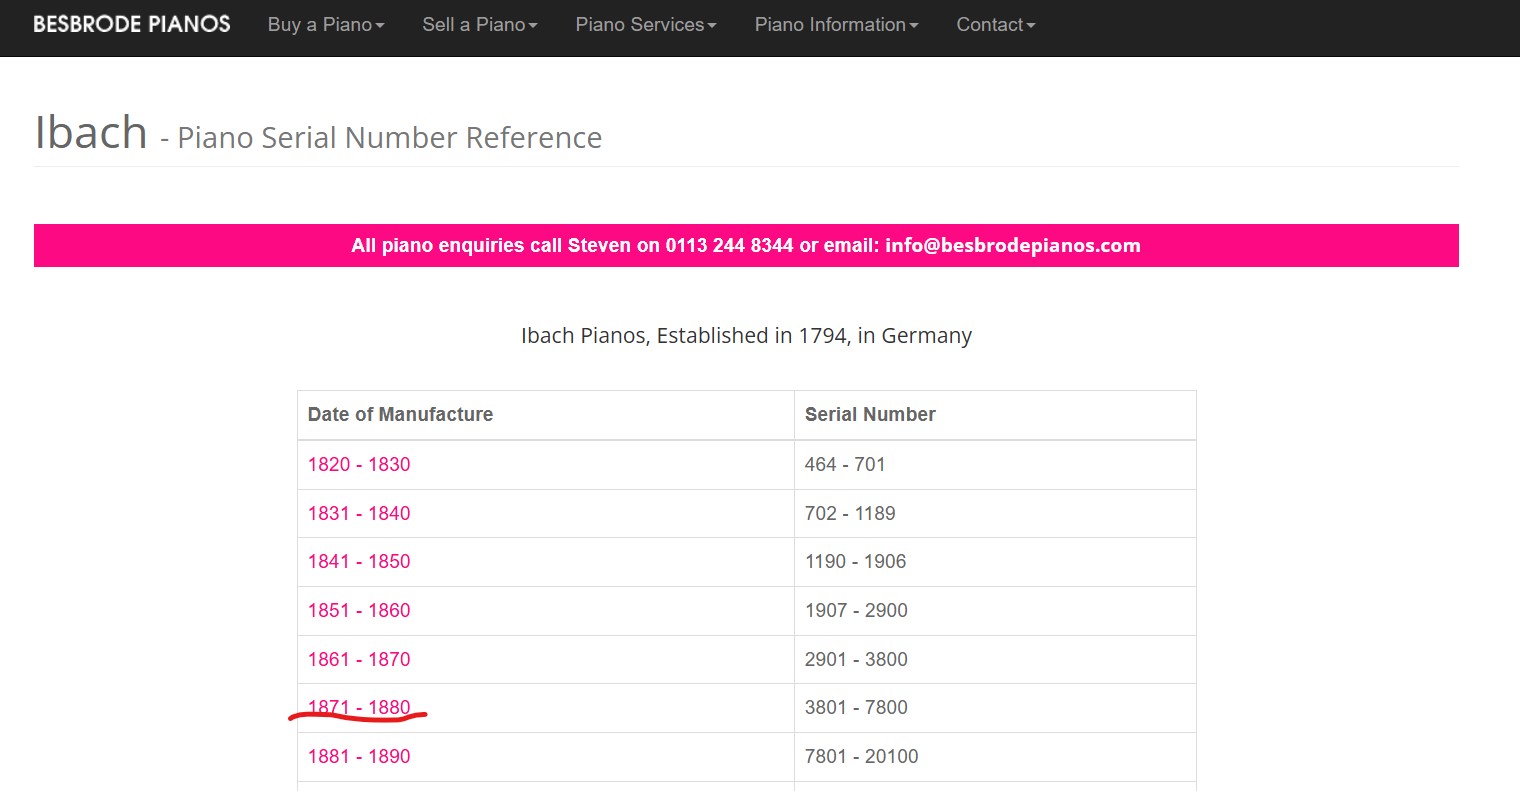Click serial range 464 - 701
The image size is (1520, 791).
pyautogui.click(x=845, y=464)
